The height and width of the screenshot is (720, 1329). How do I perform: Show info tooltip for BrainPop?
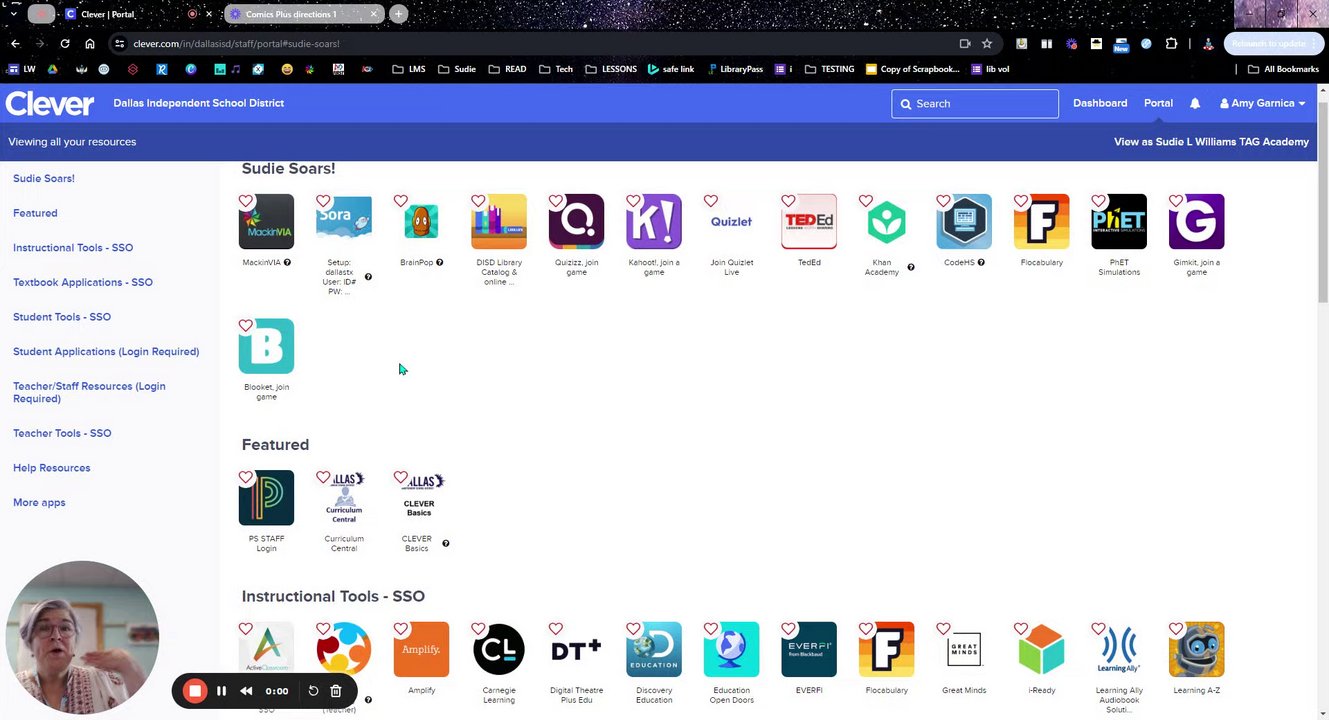pos(439,262)
